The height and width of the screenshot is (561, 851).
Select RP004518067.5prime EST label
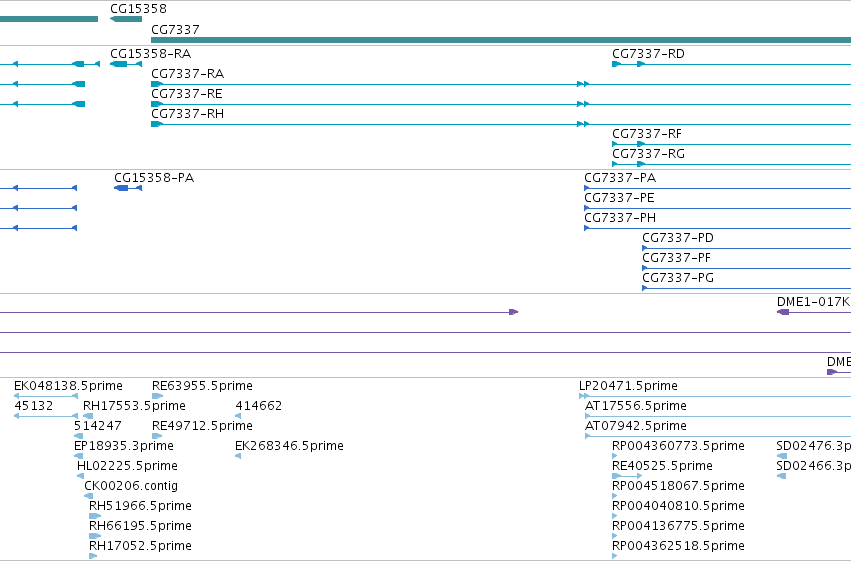pyautogui.click(x=678, y=486)
